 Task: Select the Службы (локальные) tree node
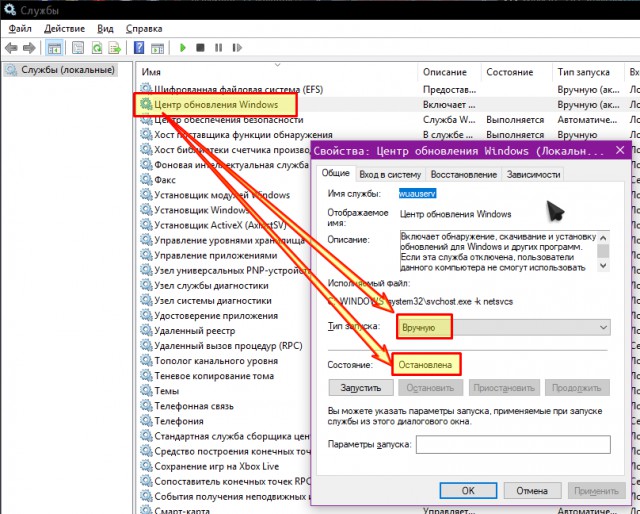(60, 70)
